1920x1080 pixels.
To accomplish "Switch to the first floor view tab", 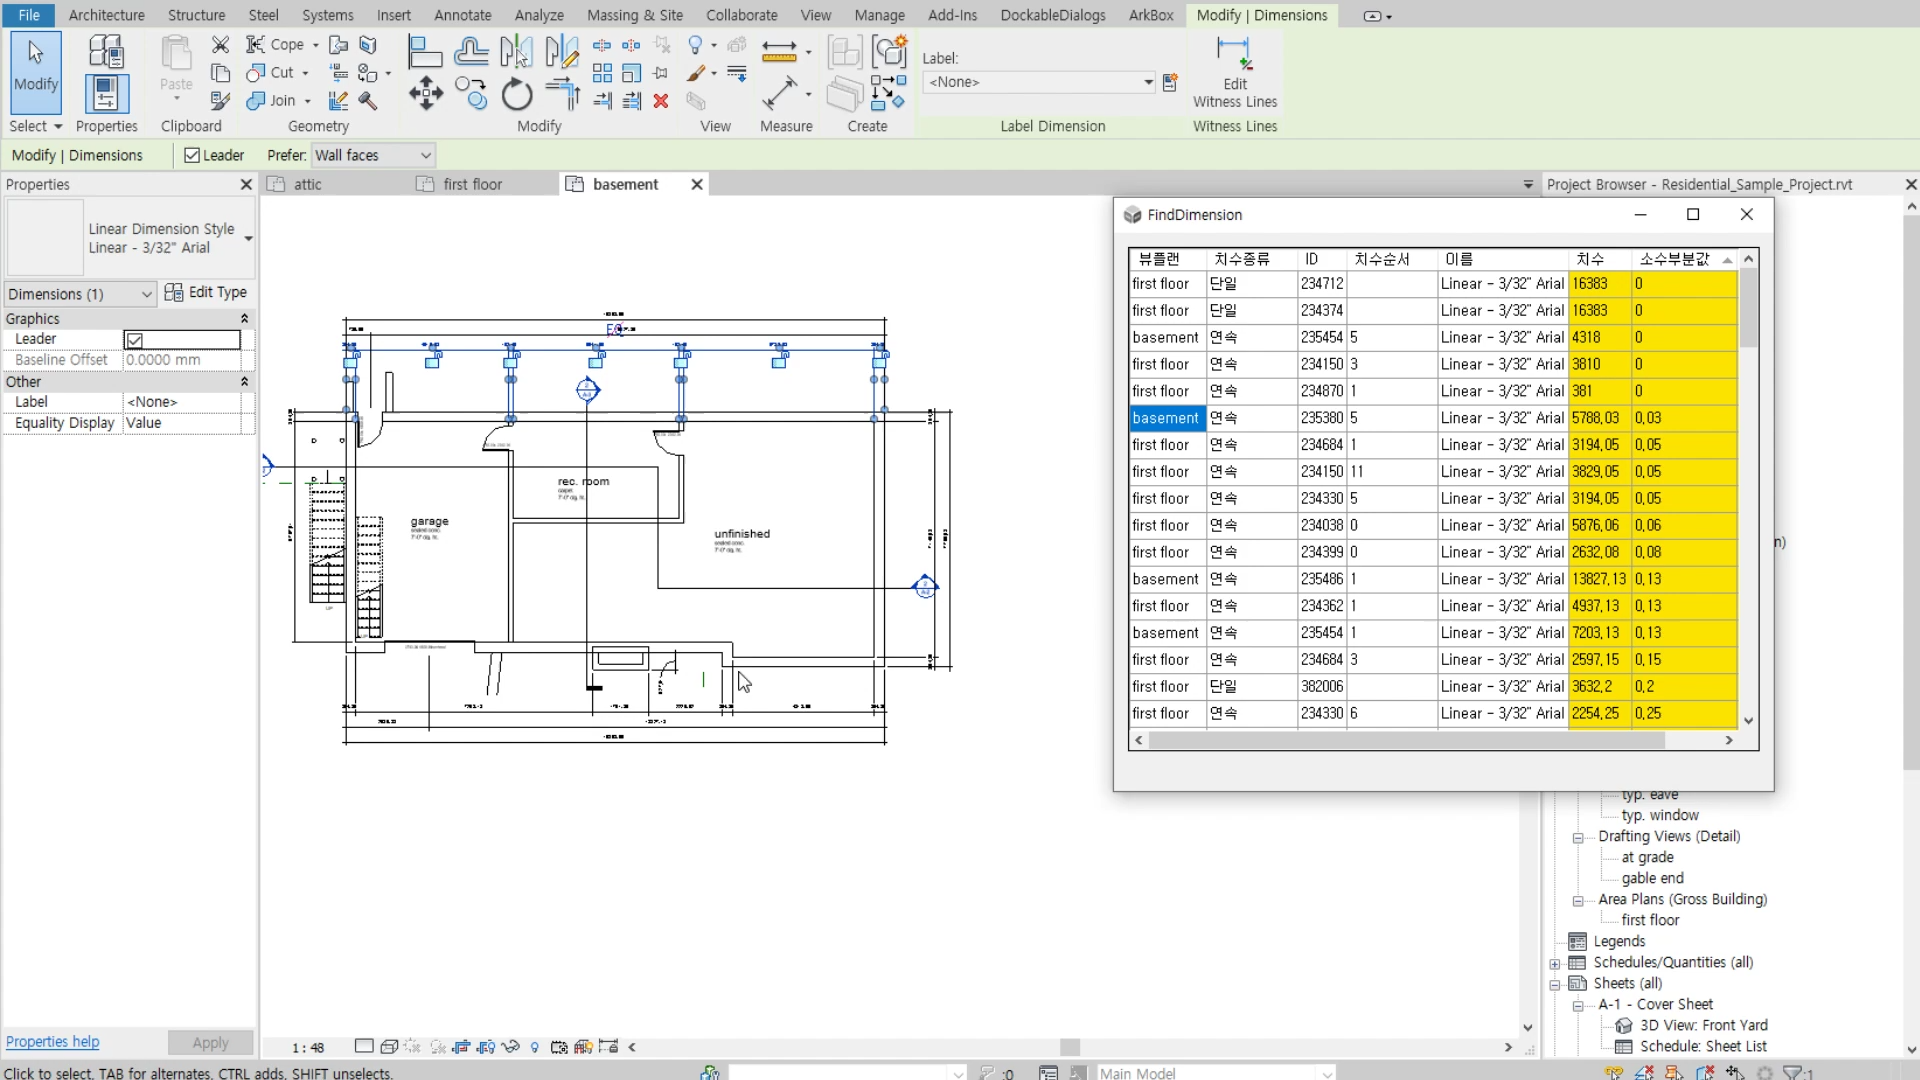I will 472,184.
